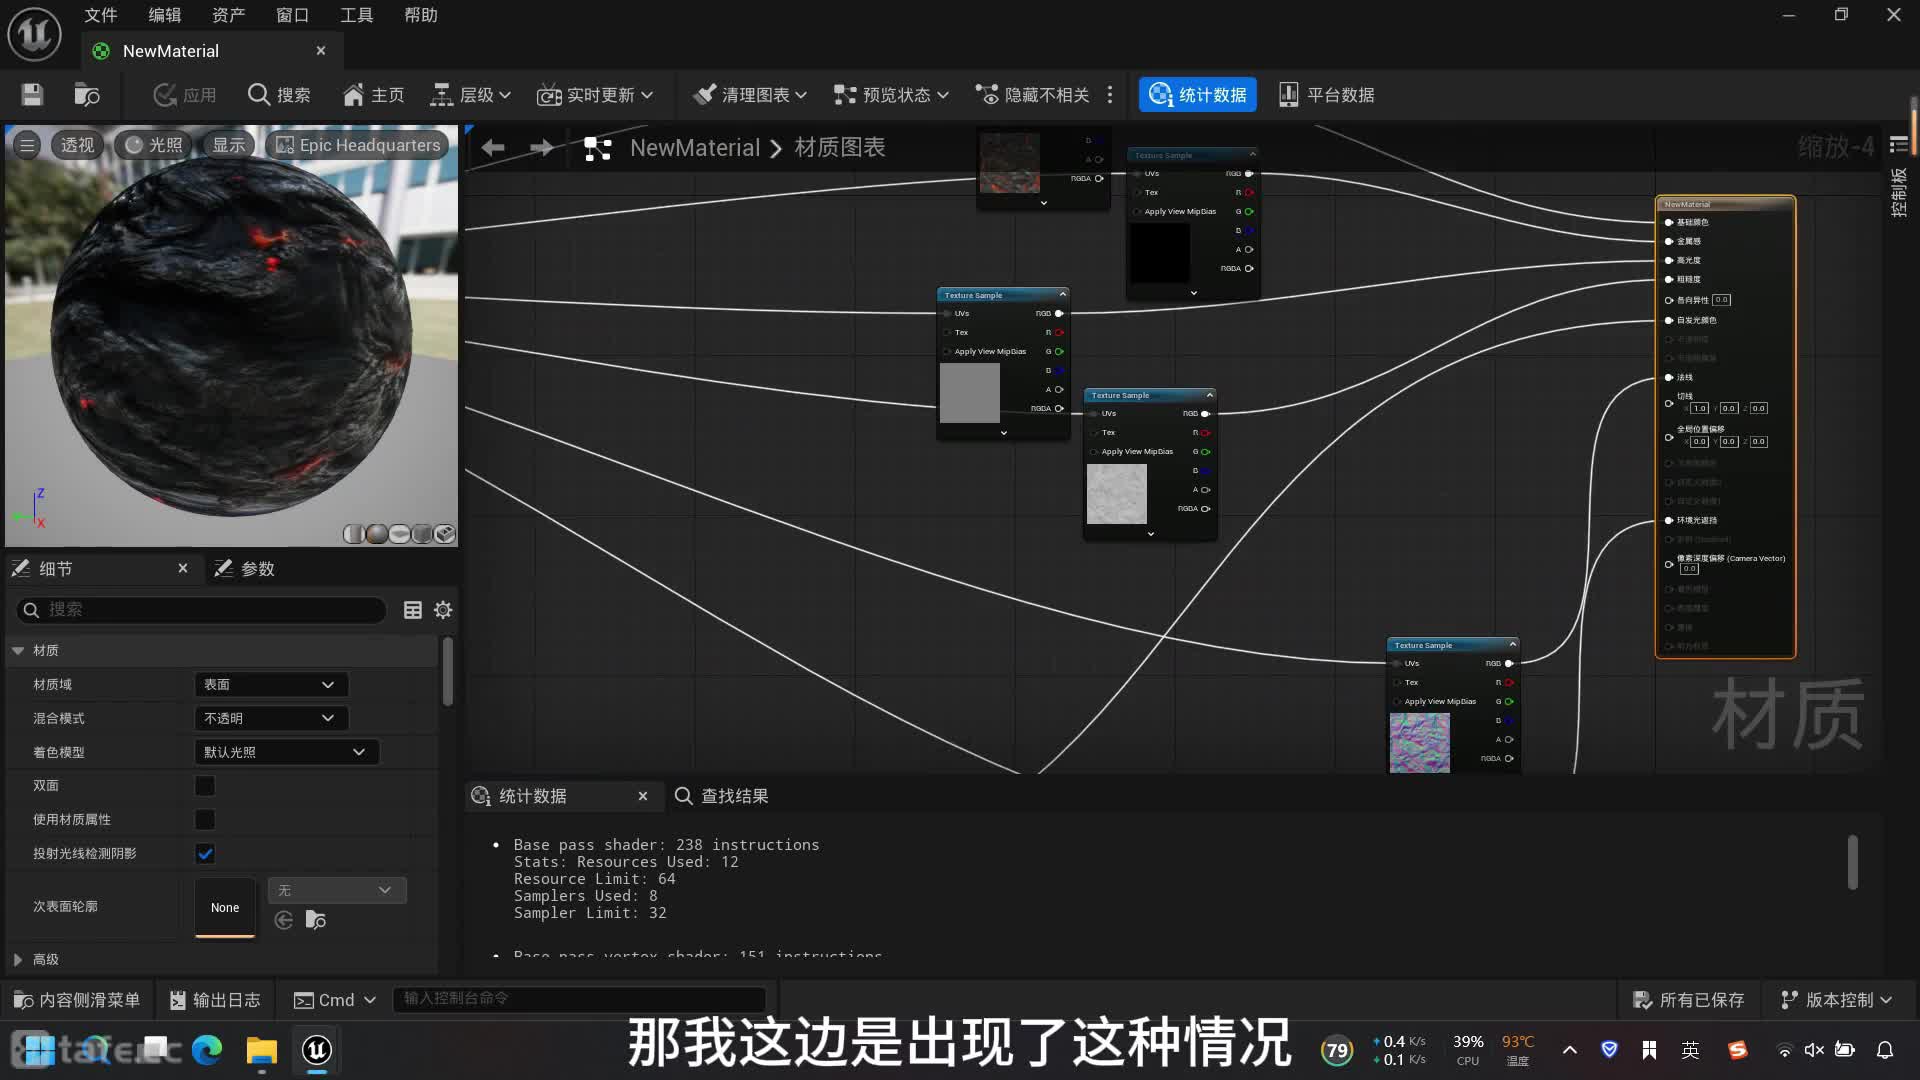This screenshot has height=1080, width=1920.
Task: Switch to the 参数 parameters tab
Action: [245, 568]
